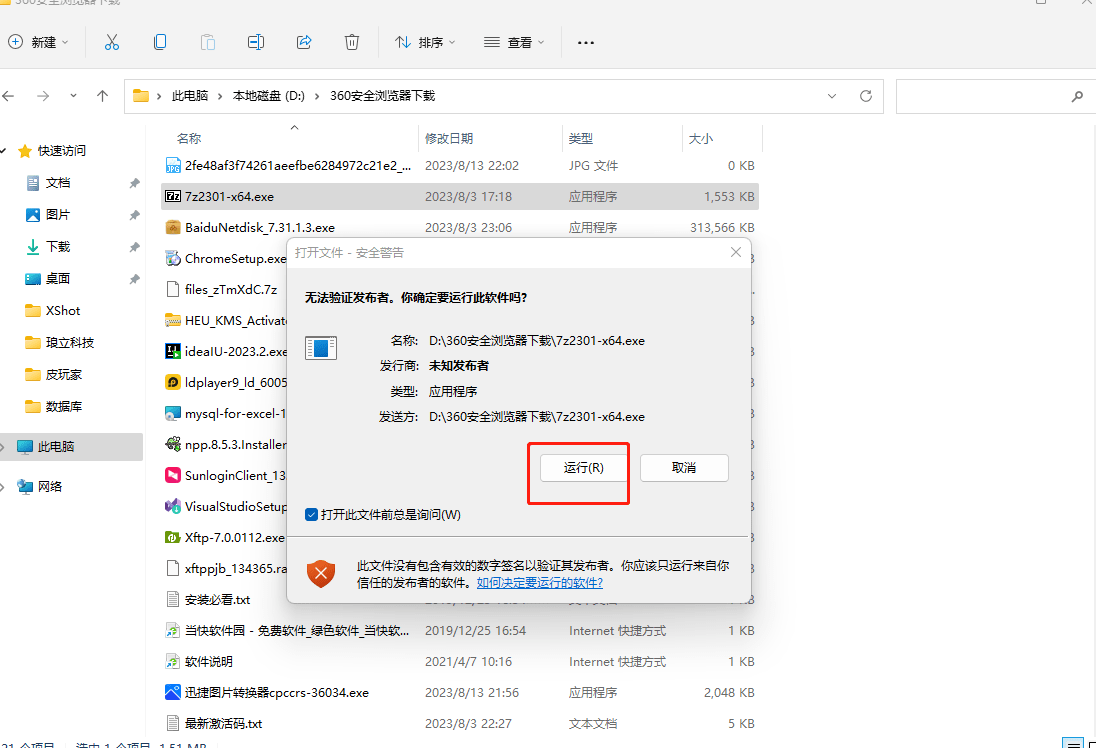Switch to large thumbnails view at bottom right

pyautogui.click(x=1091, y=746)
